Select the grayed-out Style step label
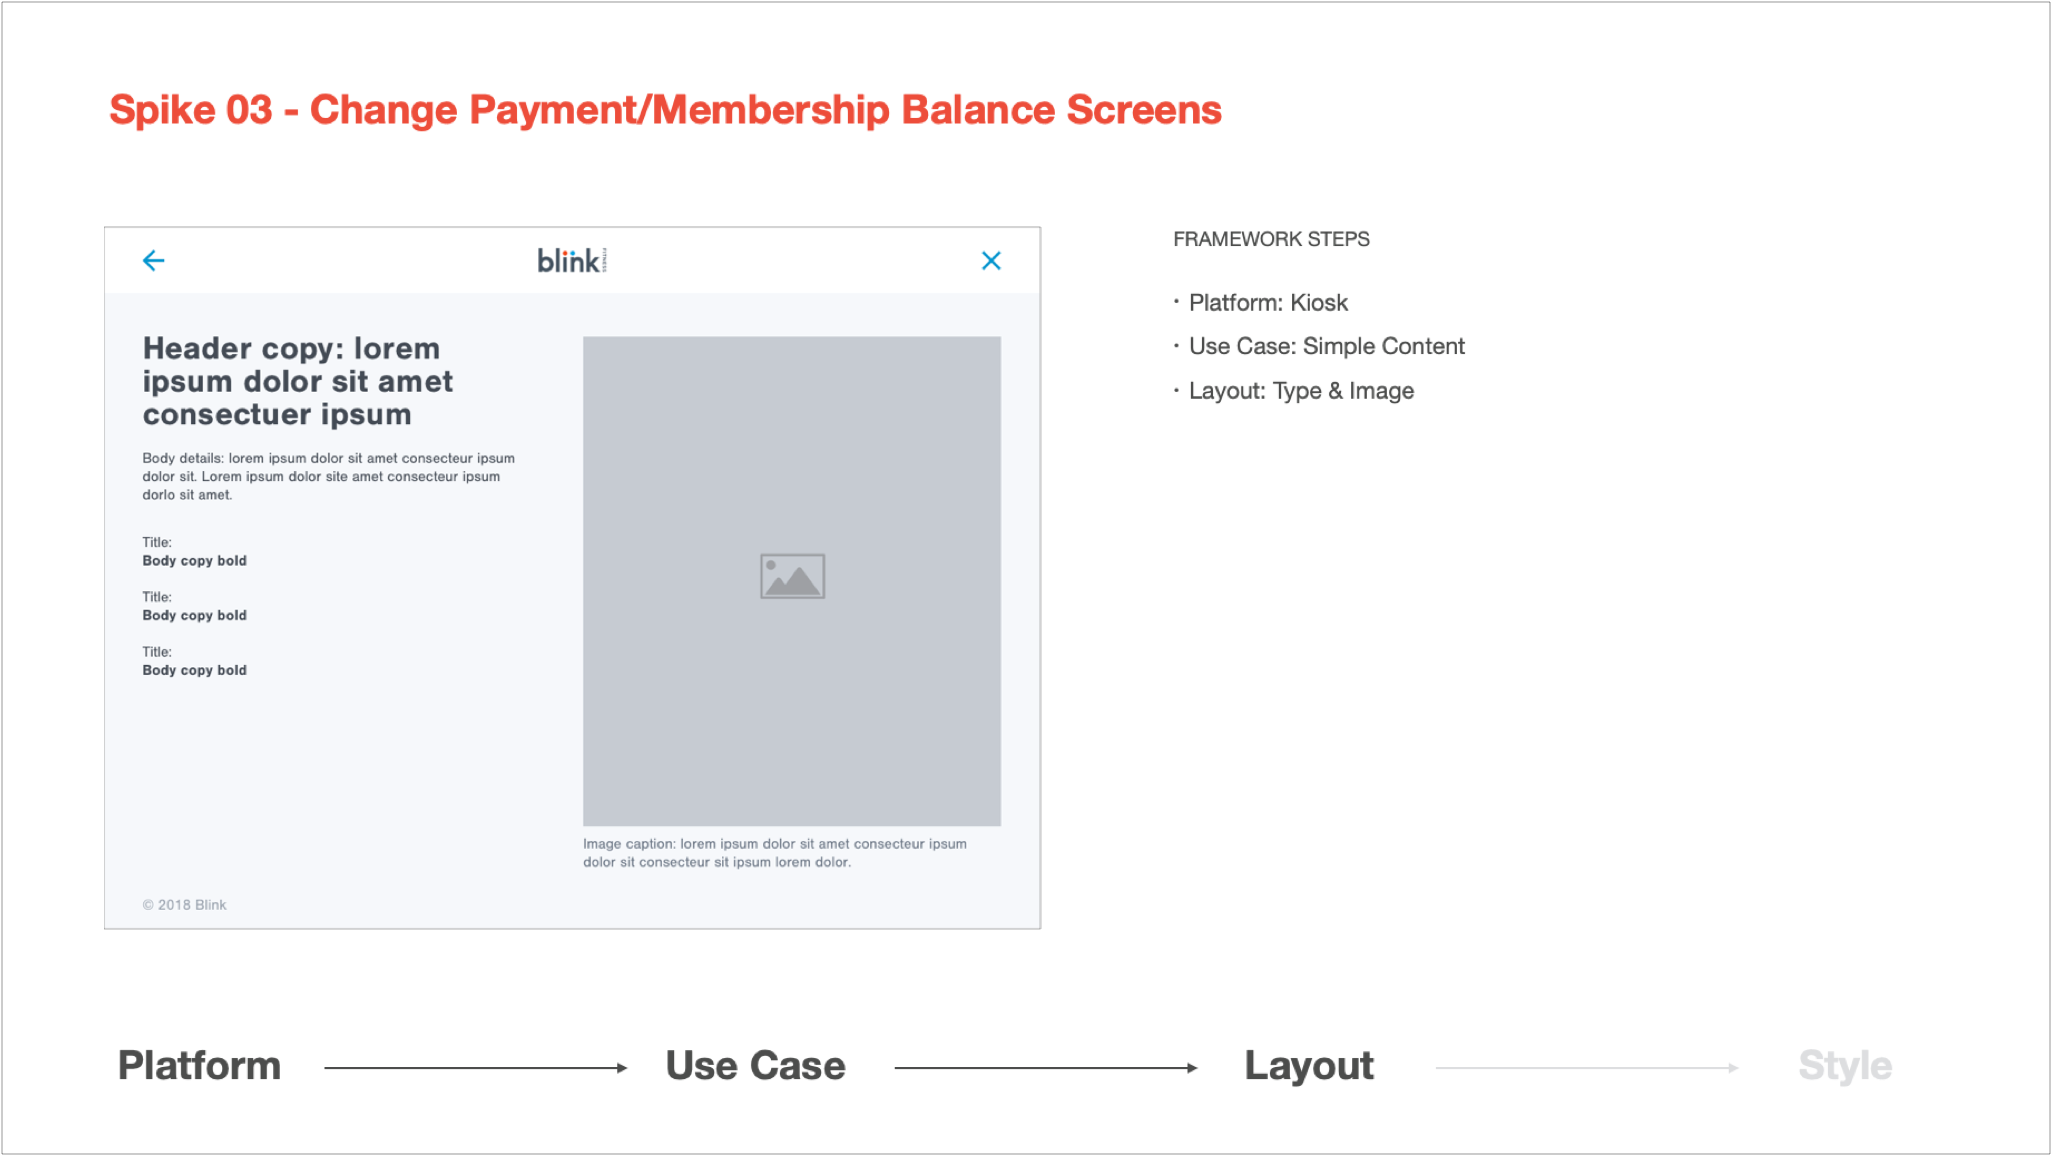This screenshot has height=1156, width=2052. tap(1844, 1066)
